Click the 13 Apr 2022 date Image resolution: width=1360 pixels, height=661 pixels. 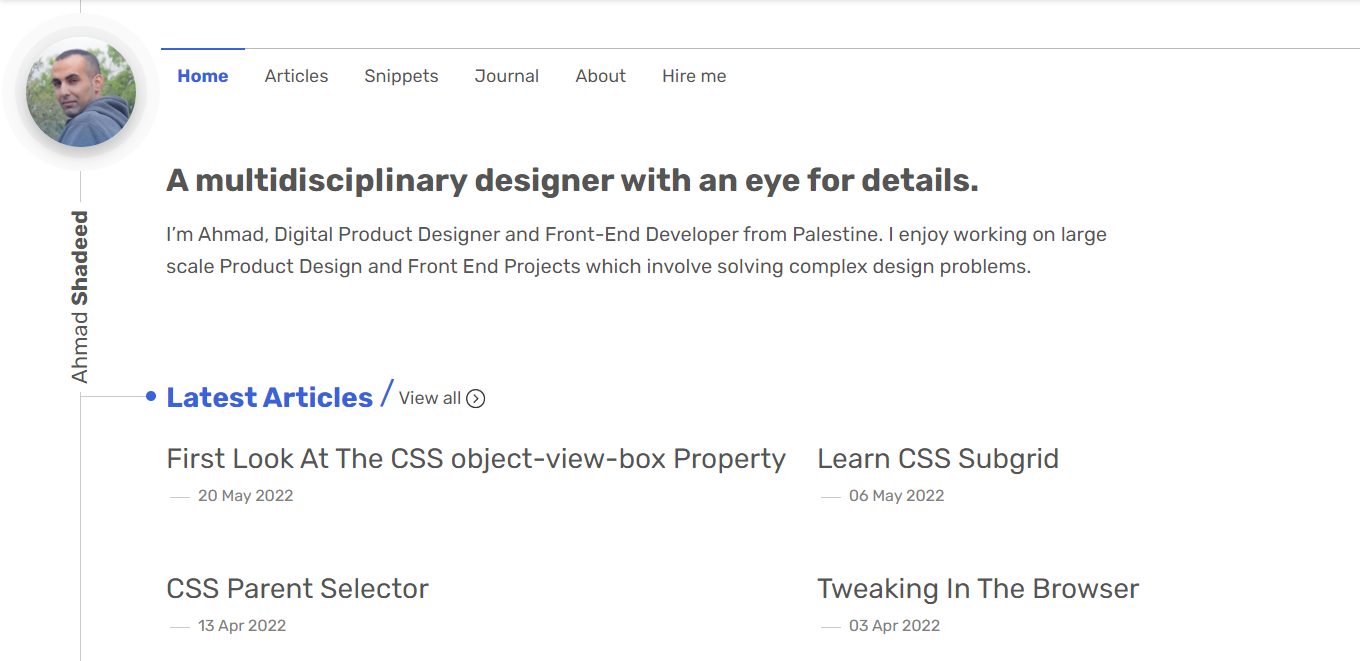pos(242,626)
